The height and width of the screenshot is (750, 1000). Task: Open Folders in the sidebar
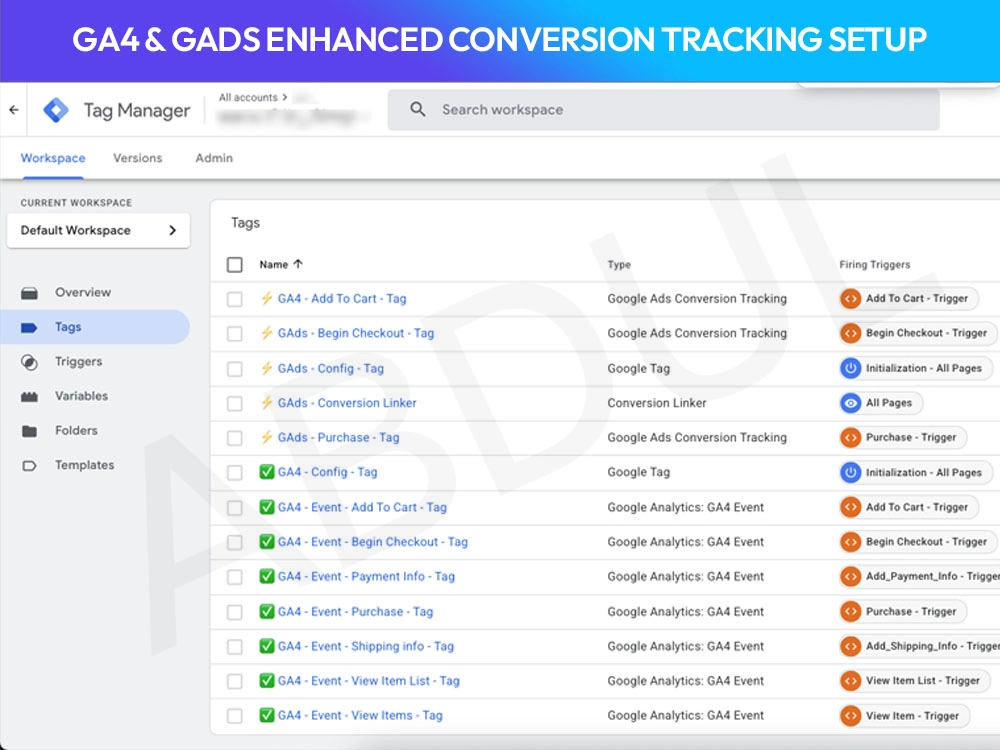pos(77,430)
